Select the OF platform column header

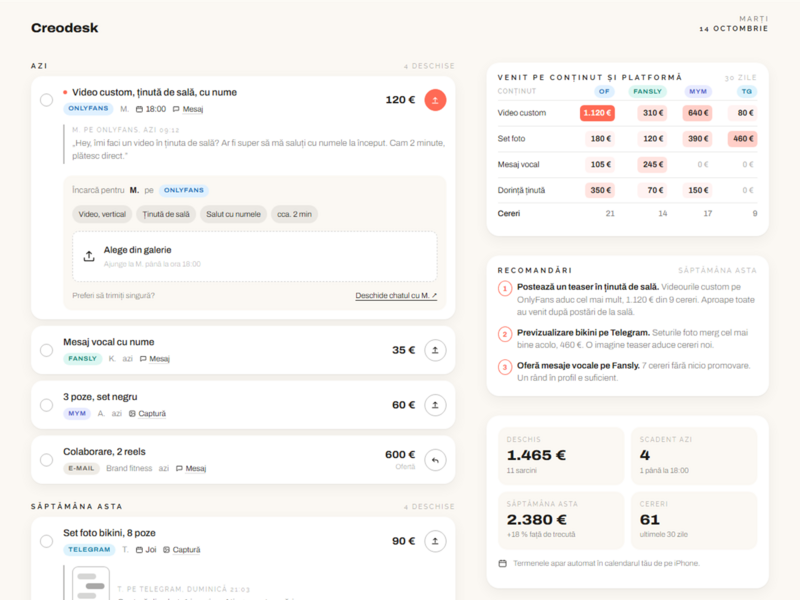click(x=604, y=91)
